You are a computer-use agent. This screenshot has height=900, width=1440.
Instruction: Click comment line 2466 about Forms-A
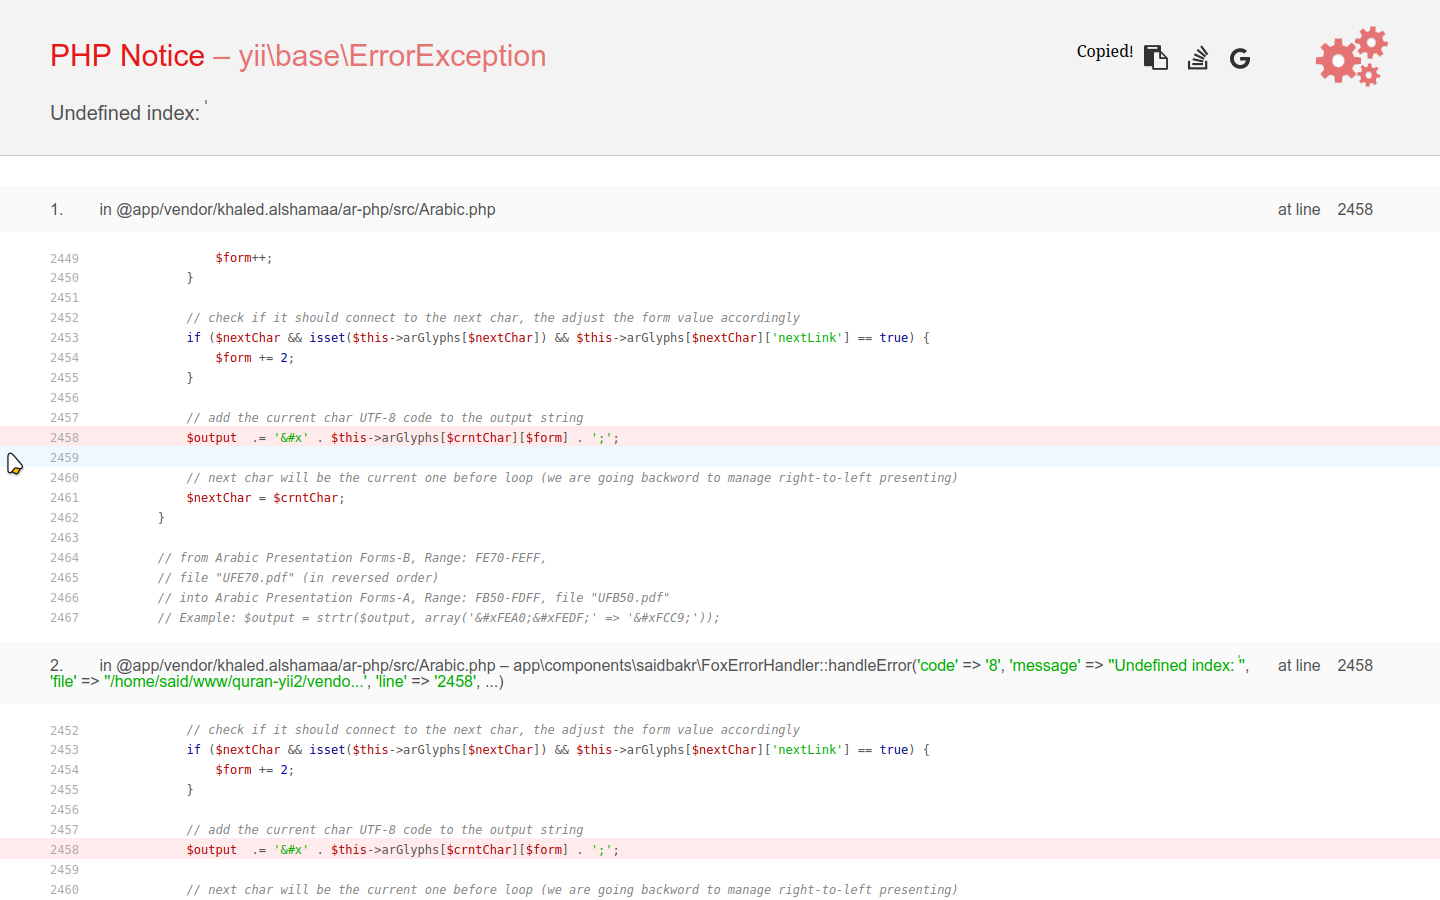click(413, 598)
